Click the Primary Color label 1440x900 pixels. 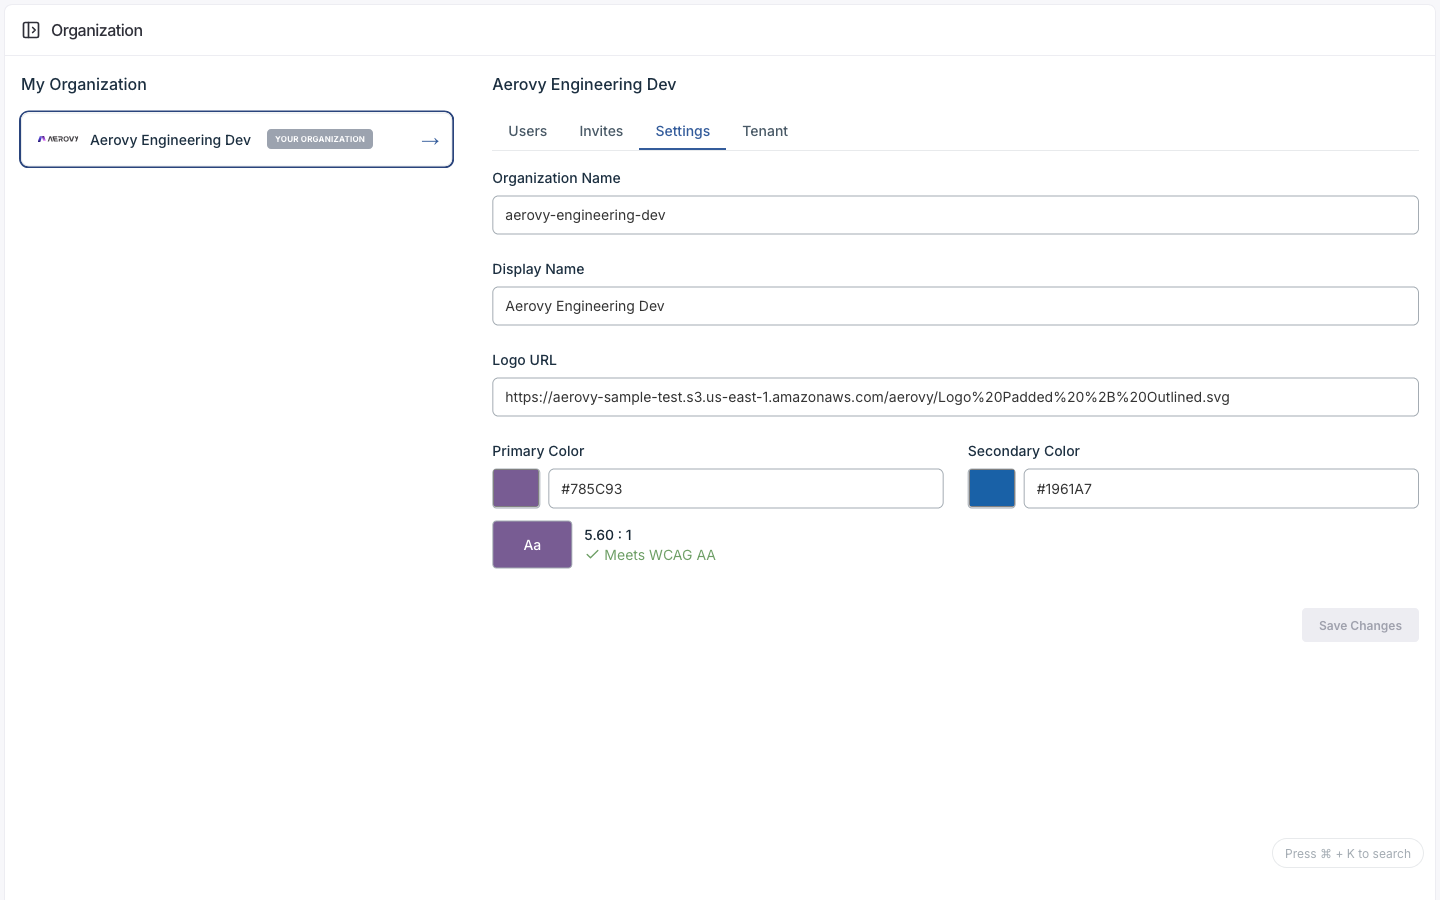[538, 451]
